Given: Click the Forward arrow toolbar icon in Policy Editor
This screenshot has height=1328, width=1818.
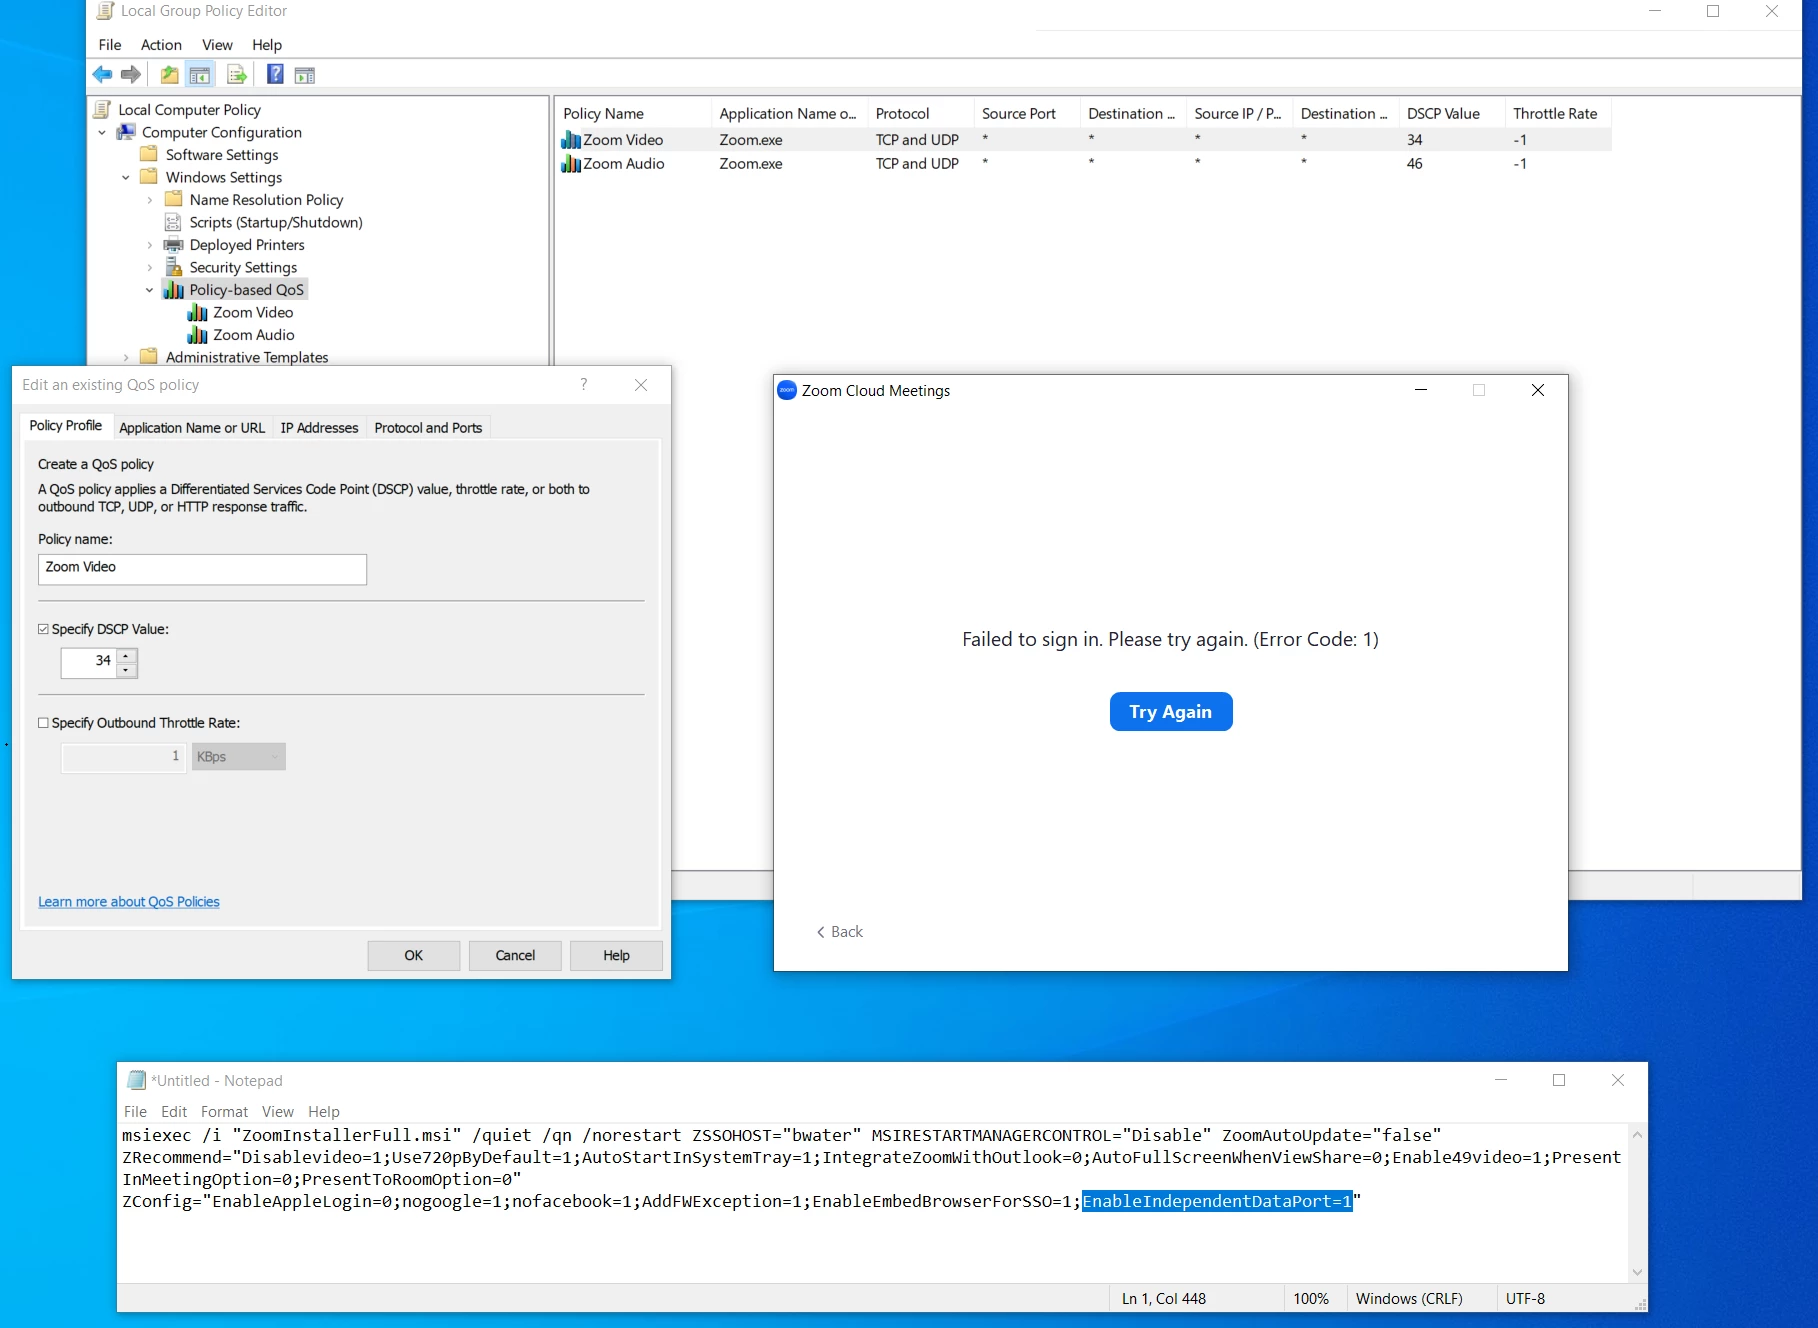Looking at the screenshot, I should coord(131,74).
